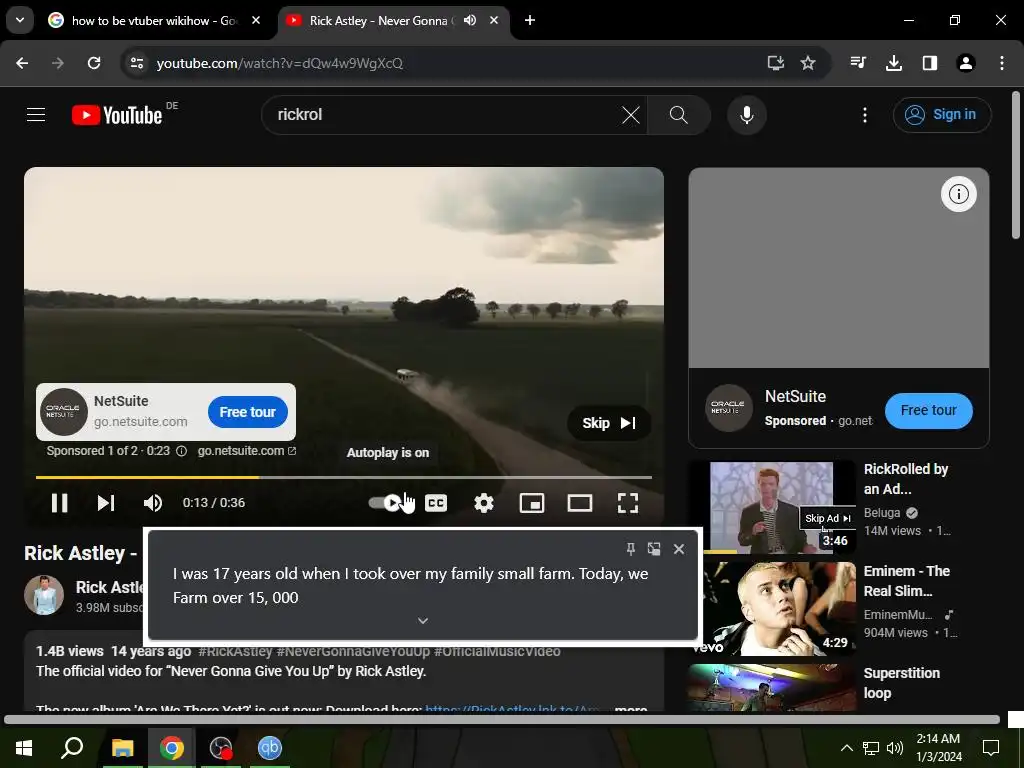This screenshot has height=768, width=1024.
Task: Open the ad info icon beside Sponsored
Action: [182, 451]
